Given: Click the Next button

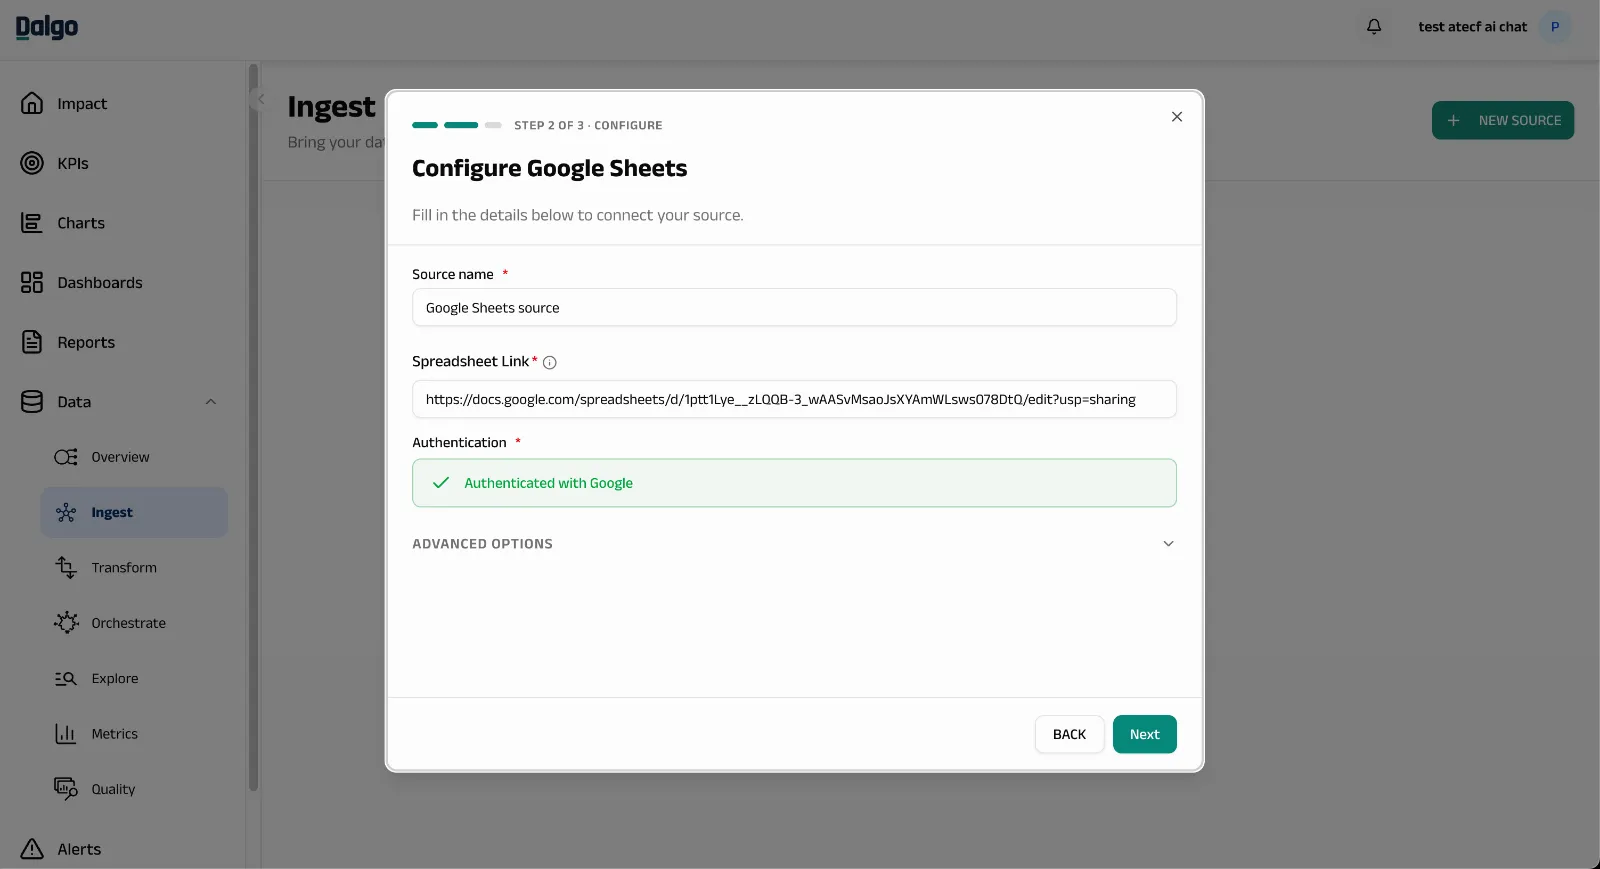Looking at the screenshot, I should 1145,734.
